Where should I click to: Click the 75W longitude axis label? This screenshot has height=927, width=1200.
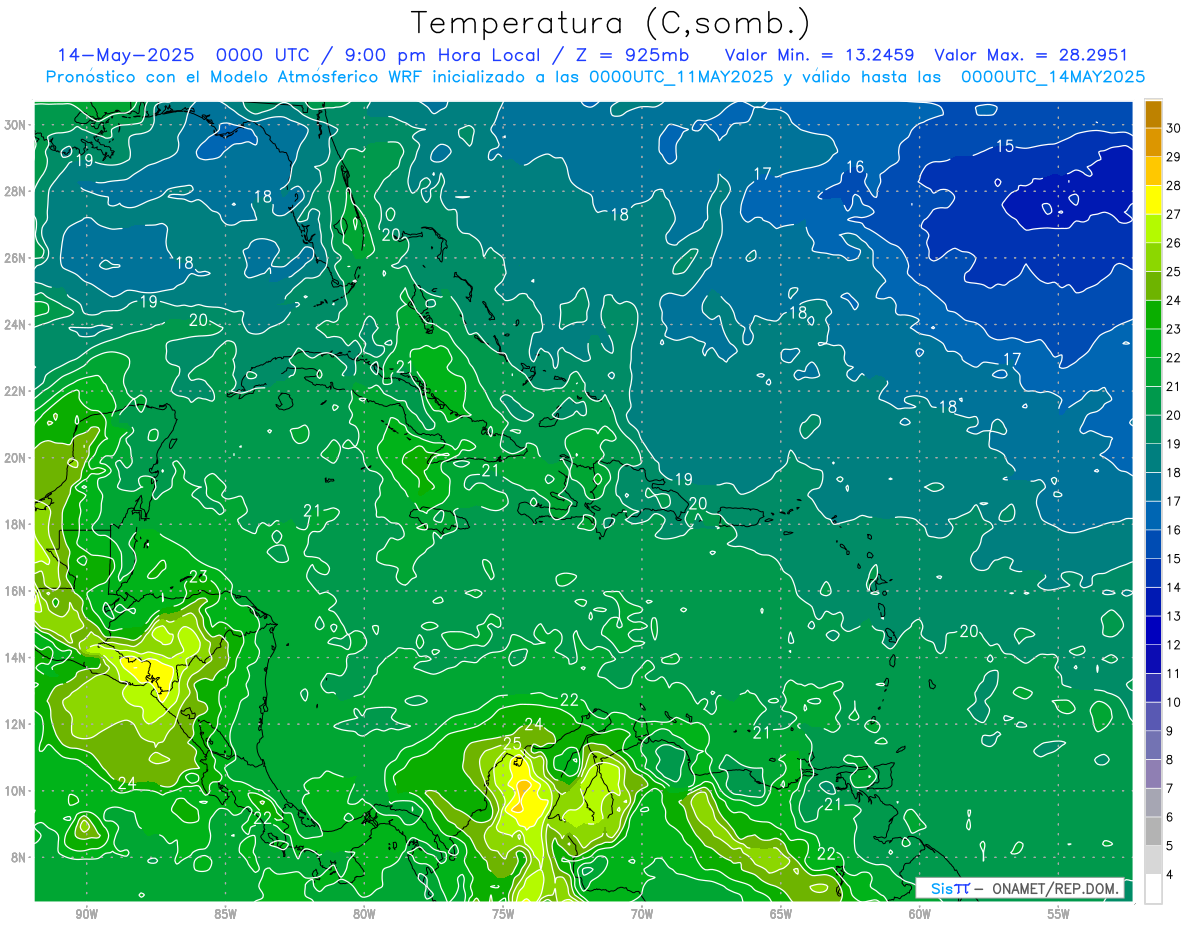[x=503, y=914]
